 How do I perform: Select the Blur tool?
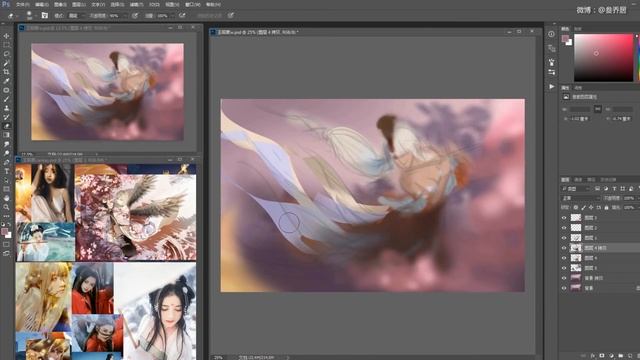click(x=6, y=144)
